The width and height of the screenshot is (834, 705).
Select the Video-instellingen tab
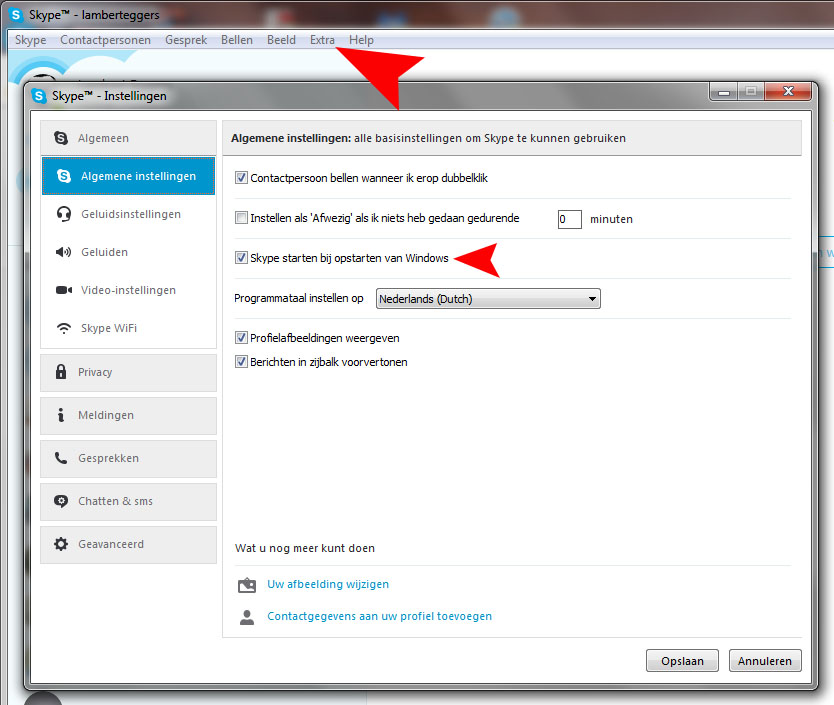(x=128, y=290)
